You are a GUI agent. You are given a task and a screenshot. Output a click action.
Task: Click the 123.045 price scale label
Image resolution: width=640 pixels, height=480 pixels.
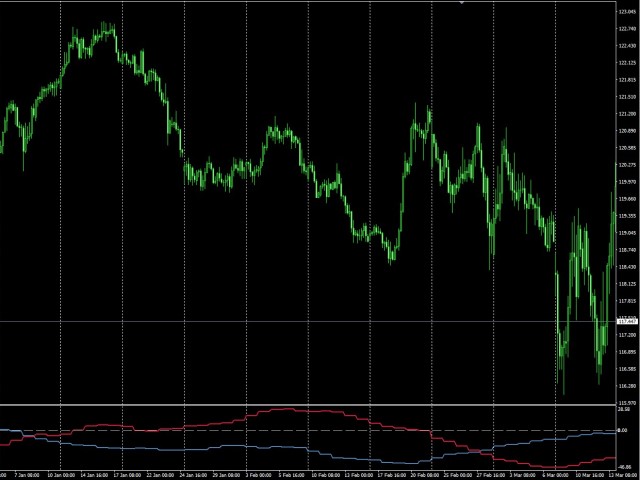click(629, 12)
